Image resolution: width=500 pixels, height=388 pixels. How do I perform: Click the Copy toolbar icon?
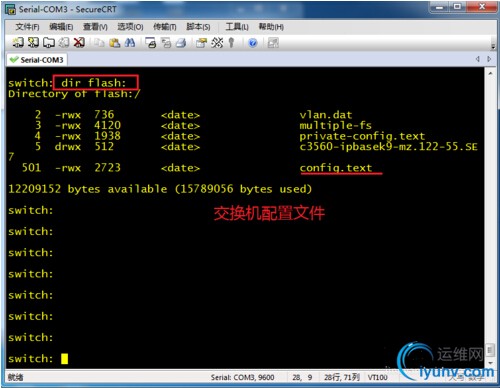(99, 42)
